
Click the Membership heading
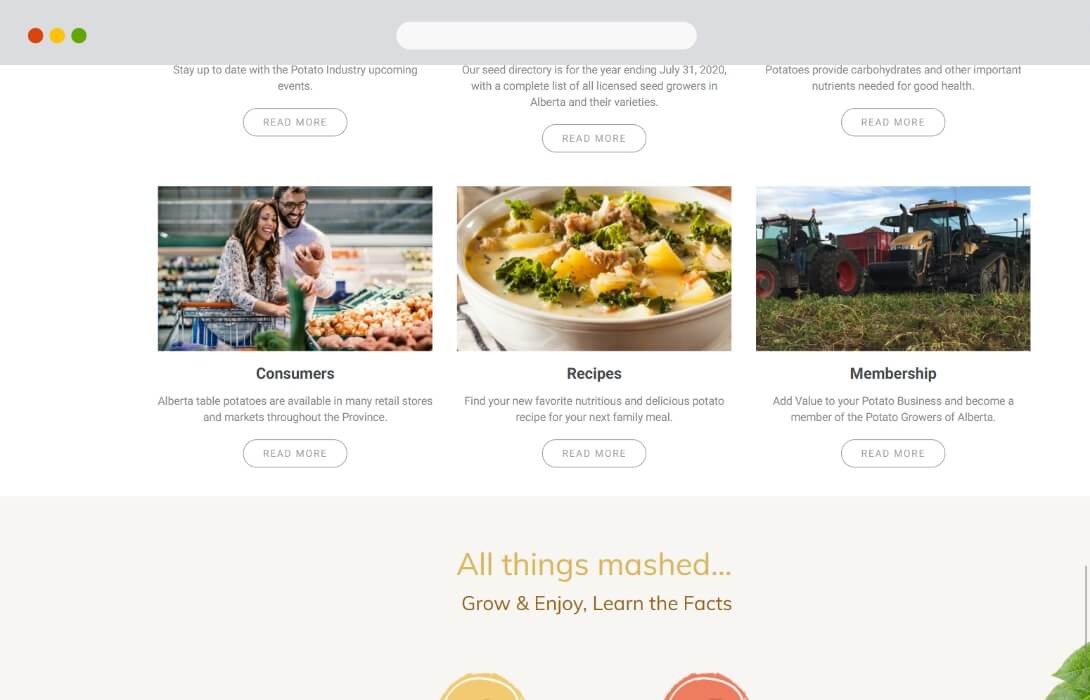[893, 373]
